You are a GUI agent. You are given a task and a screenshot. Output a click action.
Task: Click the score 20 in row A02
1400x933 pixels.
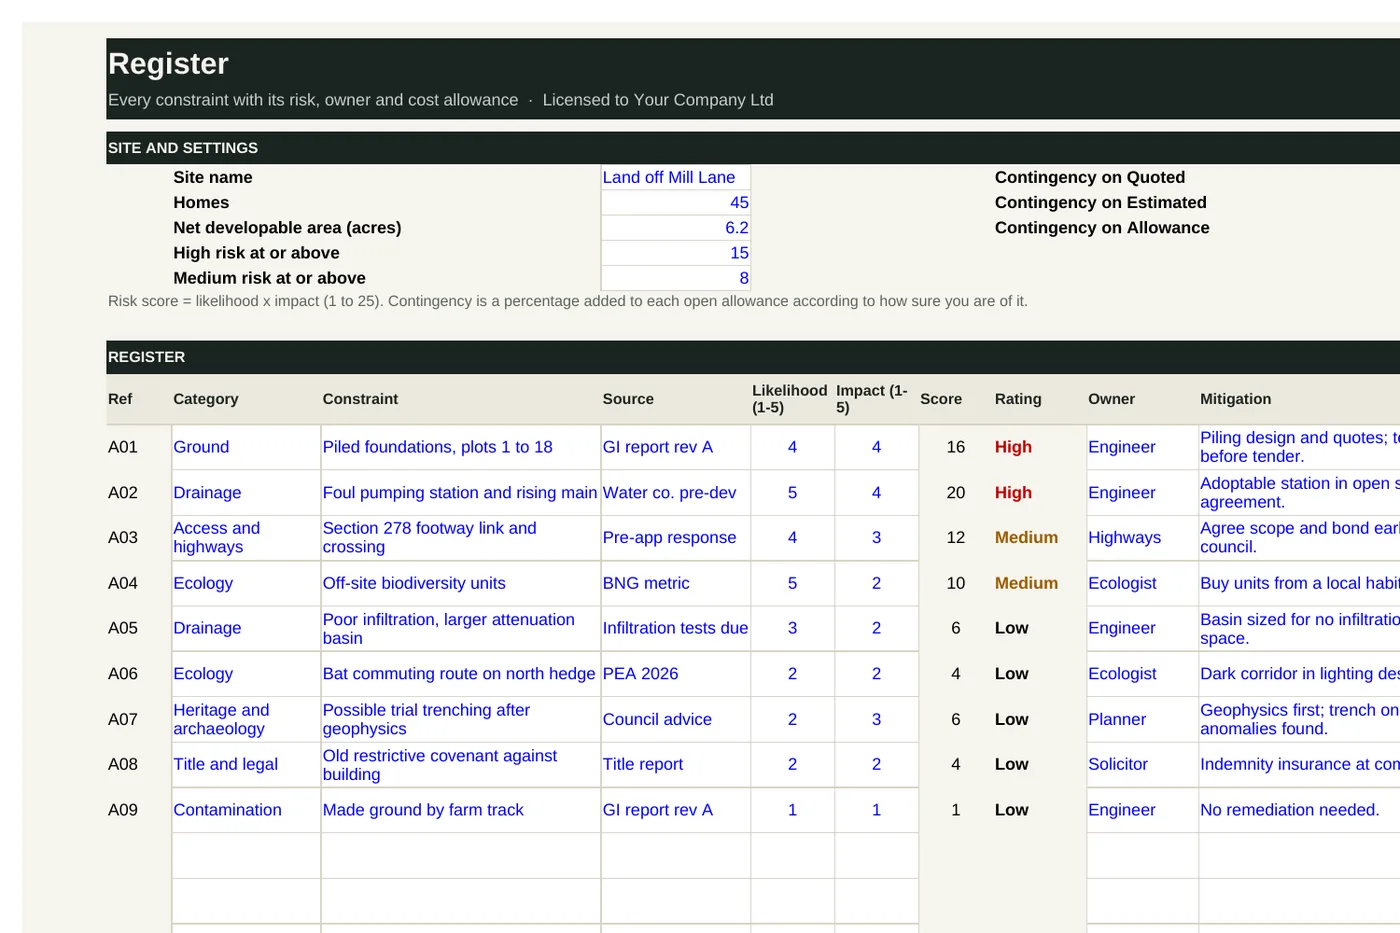(x=956, y=493)
